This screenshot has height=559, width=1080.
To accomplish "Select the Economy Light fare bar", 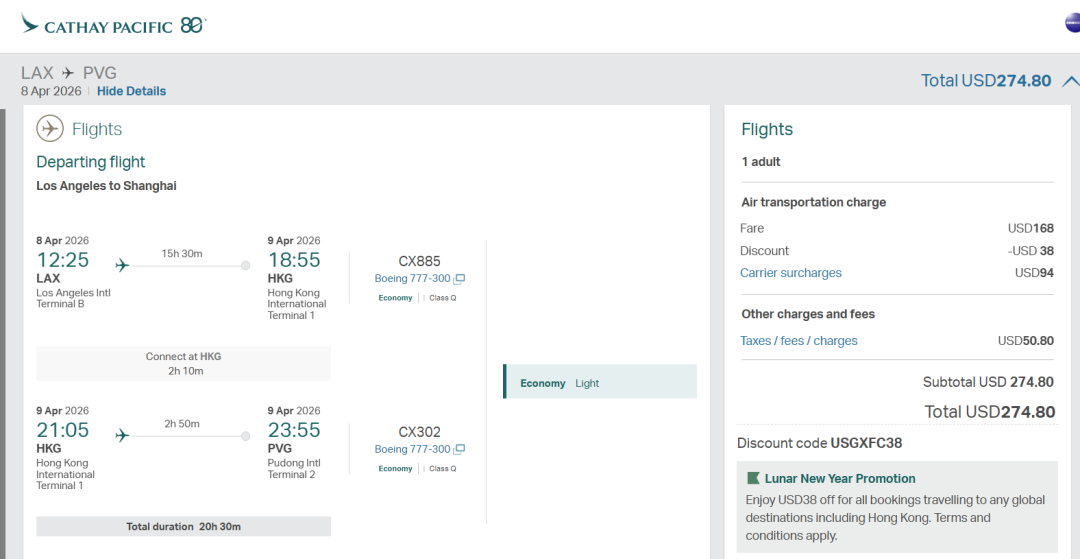I will tap(600, 383).
